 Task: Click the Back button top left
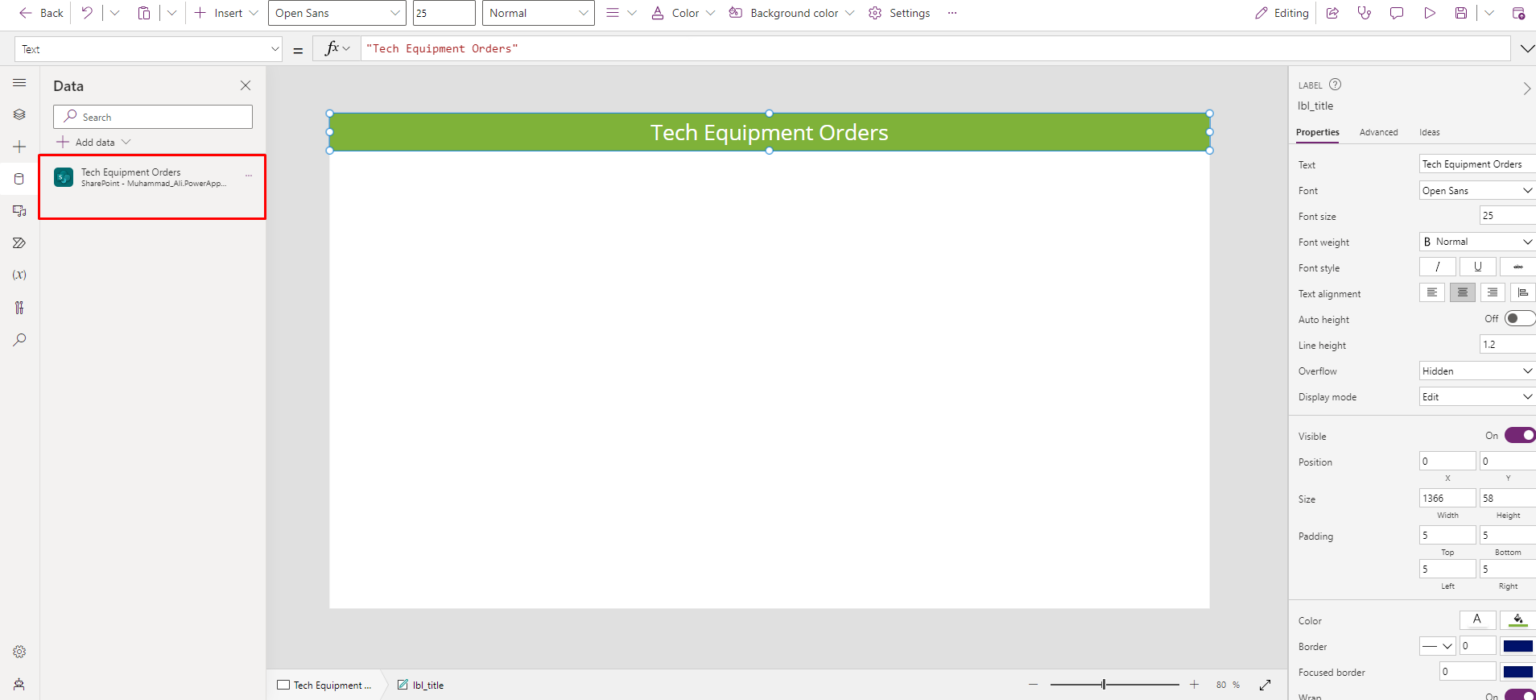click(38, 13)
